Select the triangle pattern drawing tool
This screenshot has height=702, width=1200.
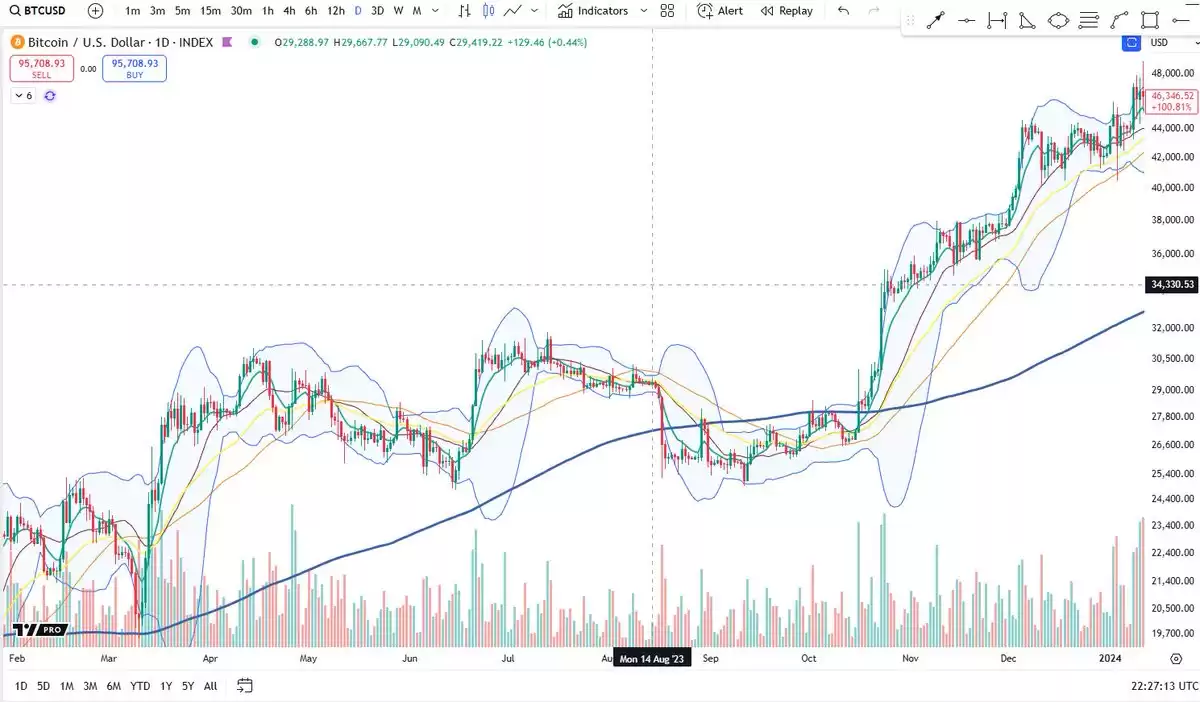pyautogui.click(x=1027, y=20)
